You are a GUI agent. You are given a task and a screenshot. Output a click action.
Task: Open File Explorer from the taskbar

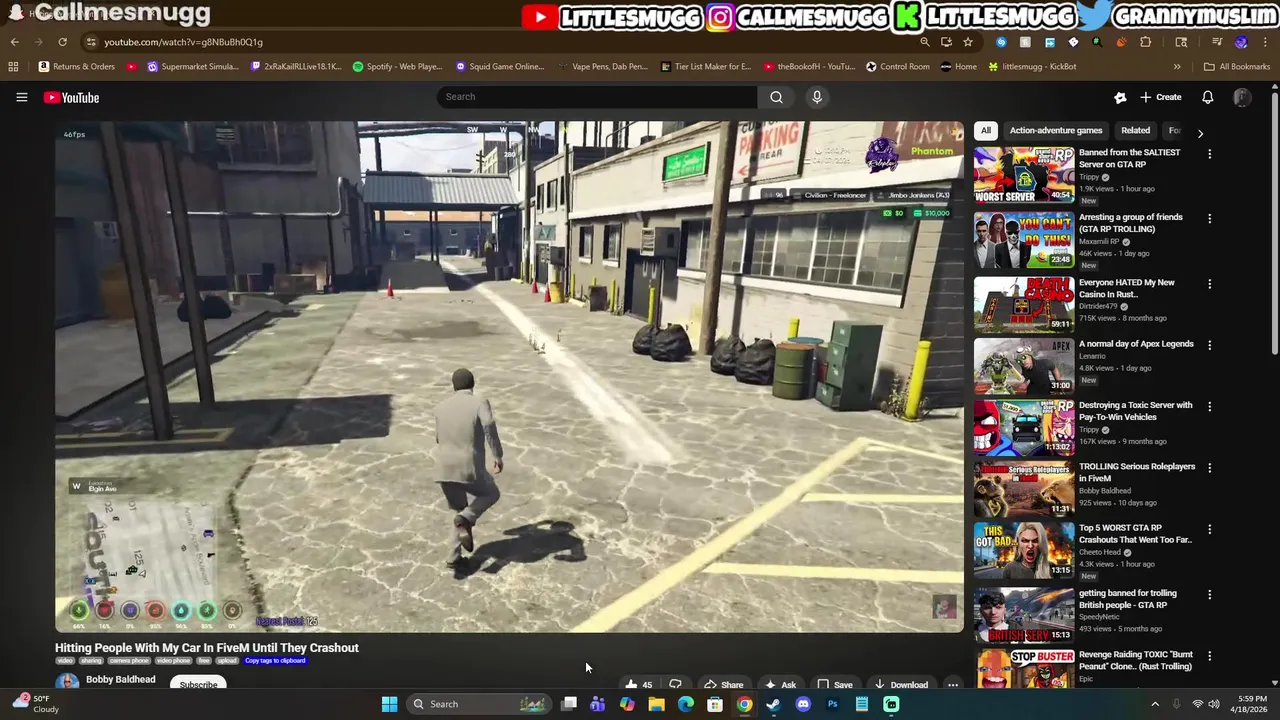pos(656,704)
